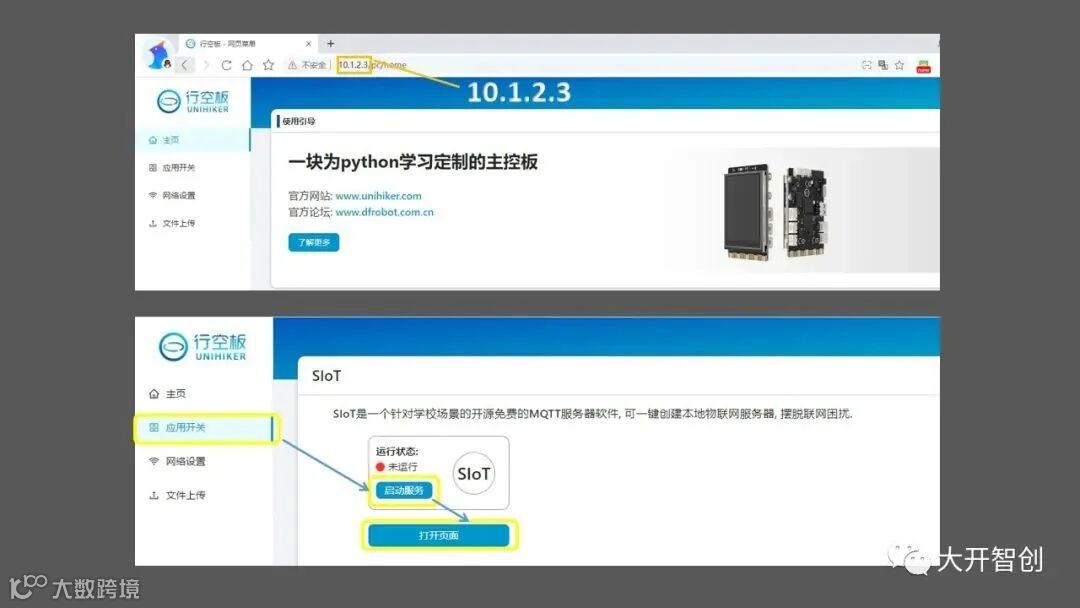Click the UNIHIKER board product image
Image resolution: width=1080 pixels, height=608 pixels.
(x=776, y=211)
